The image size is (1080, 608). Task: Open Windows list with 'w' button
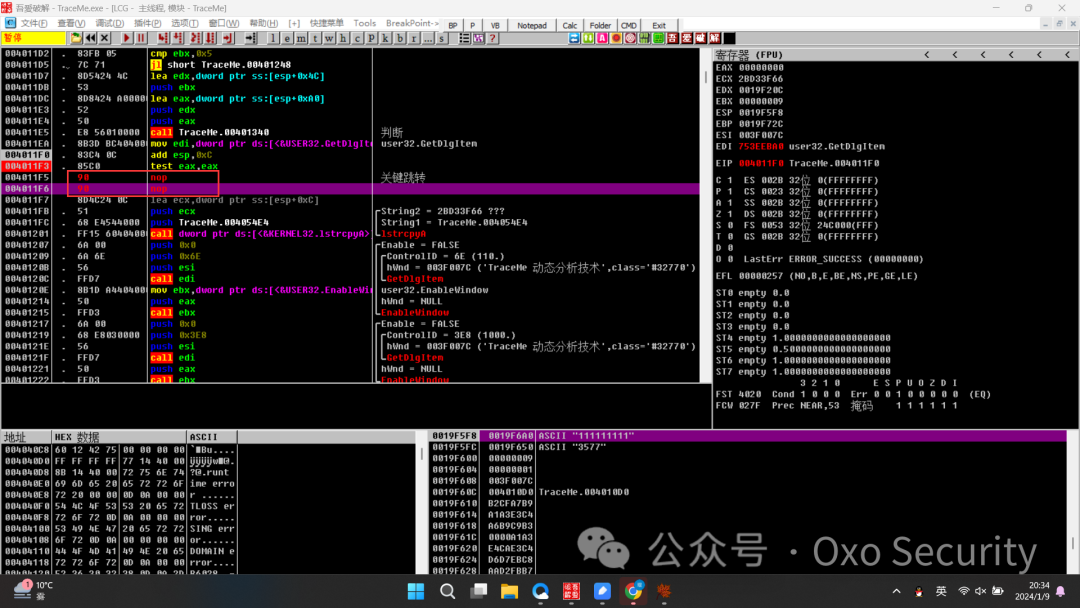[329, 39]
